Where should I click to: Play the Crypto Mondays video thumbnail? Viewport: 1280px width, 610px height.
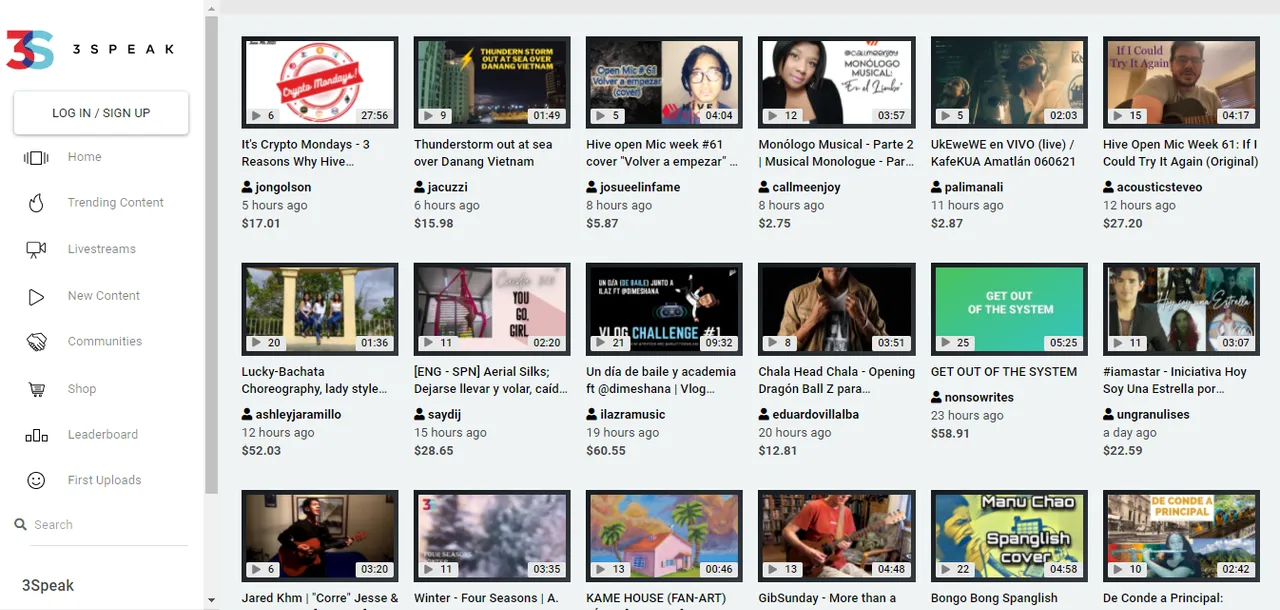click(x=320, y=82)
